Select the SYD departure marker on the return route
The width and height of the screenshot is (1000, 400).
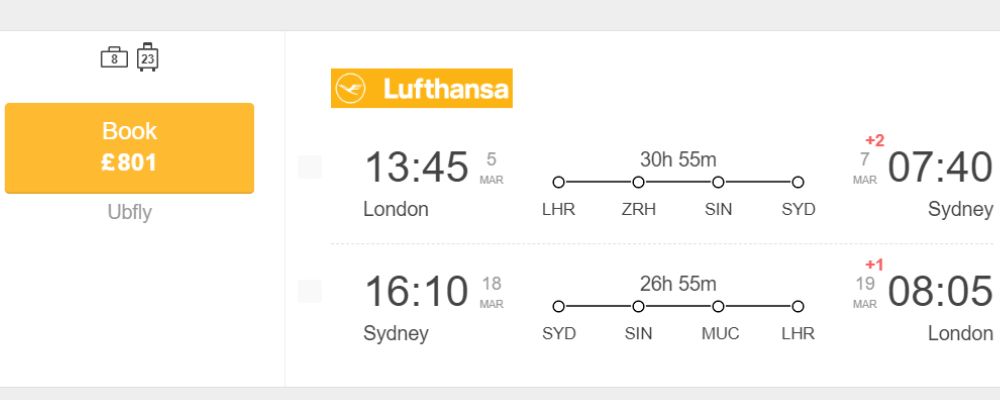[559, 307]
